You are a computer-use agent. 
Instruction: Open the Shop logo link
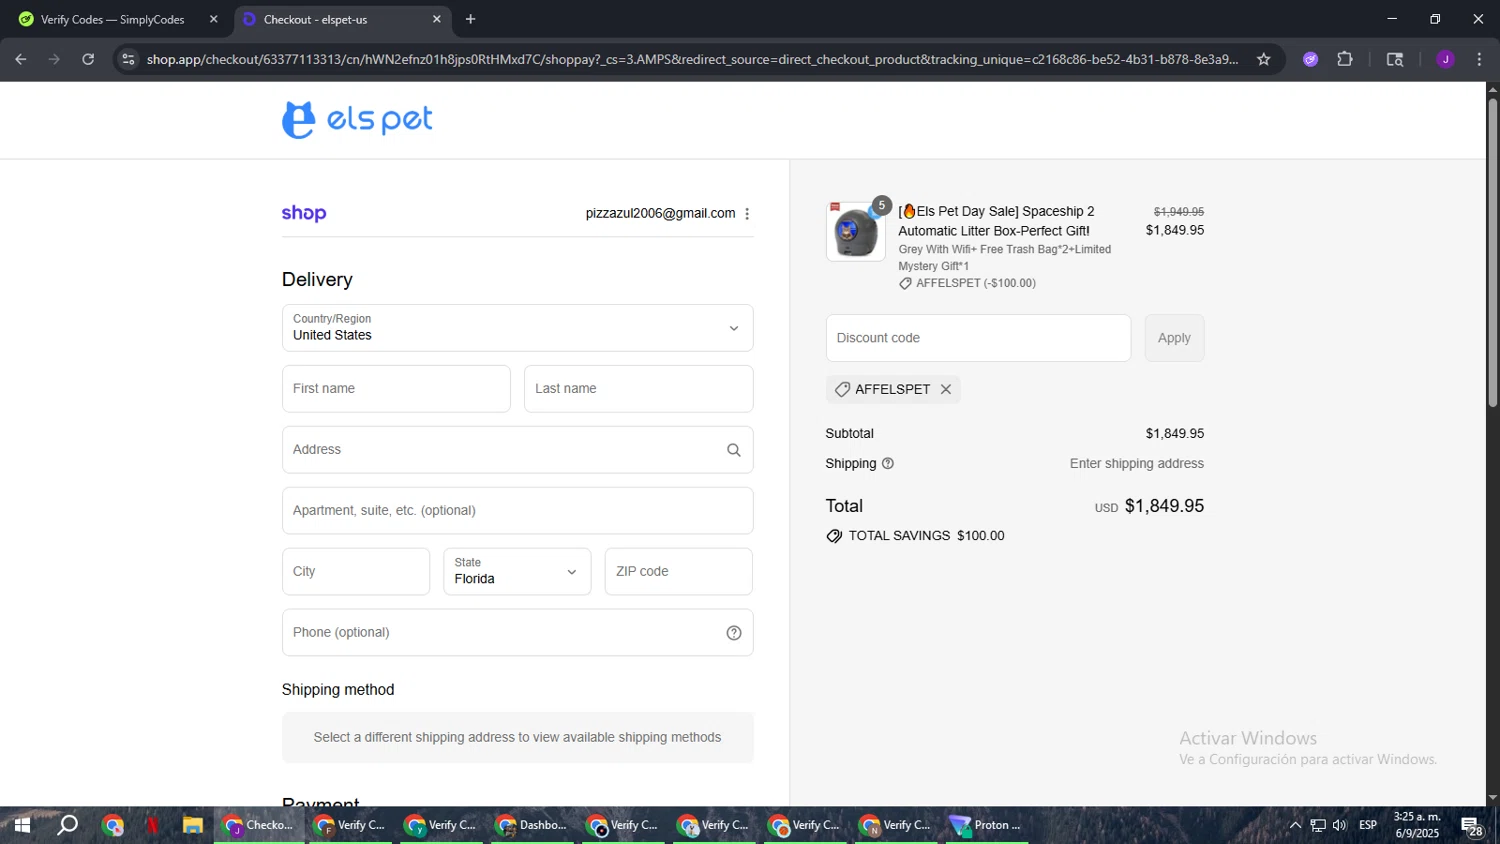click(x=304, y=213)
